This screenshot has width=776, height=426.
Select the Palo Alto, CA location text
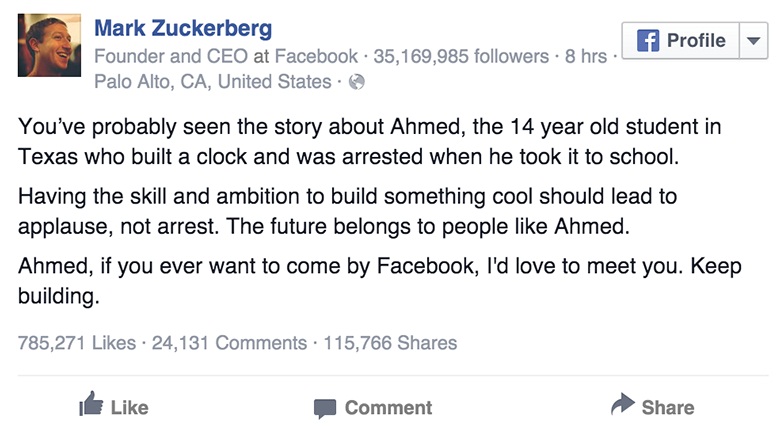(x=212, y=82)
